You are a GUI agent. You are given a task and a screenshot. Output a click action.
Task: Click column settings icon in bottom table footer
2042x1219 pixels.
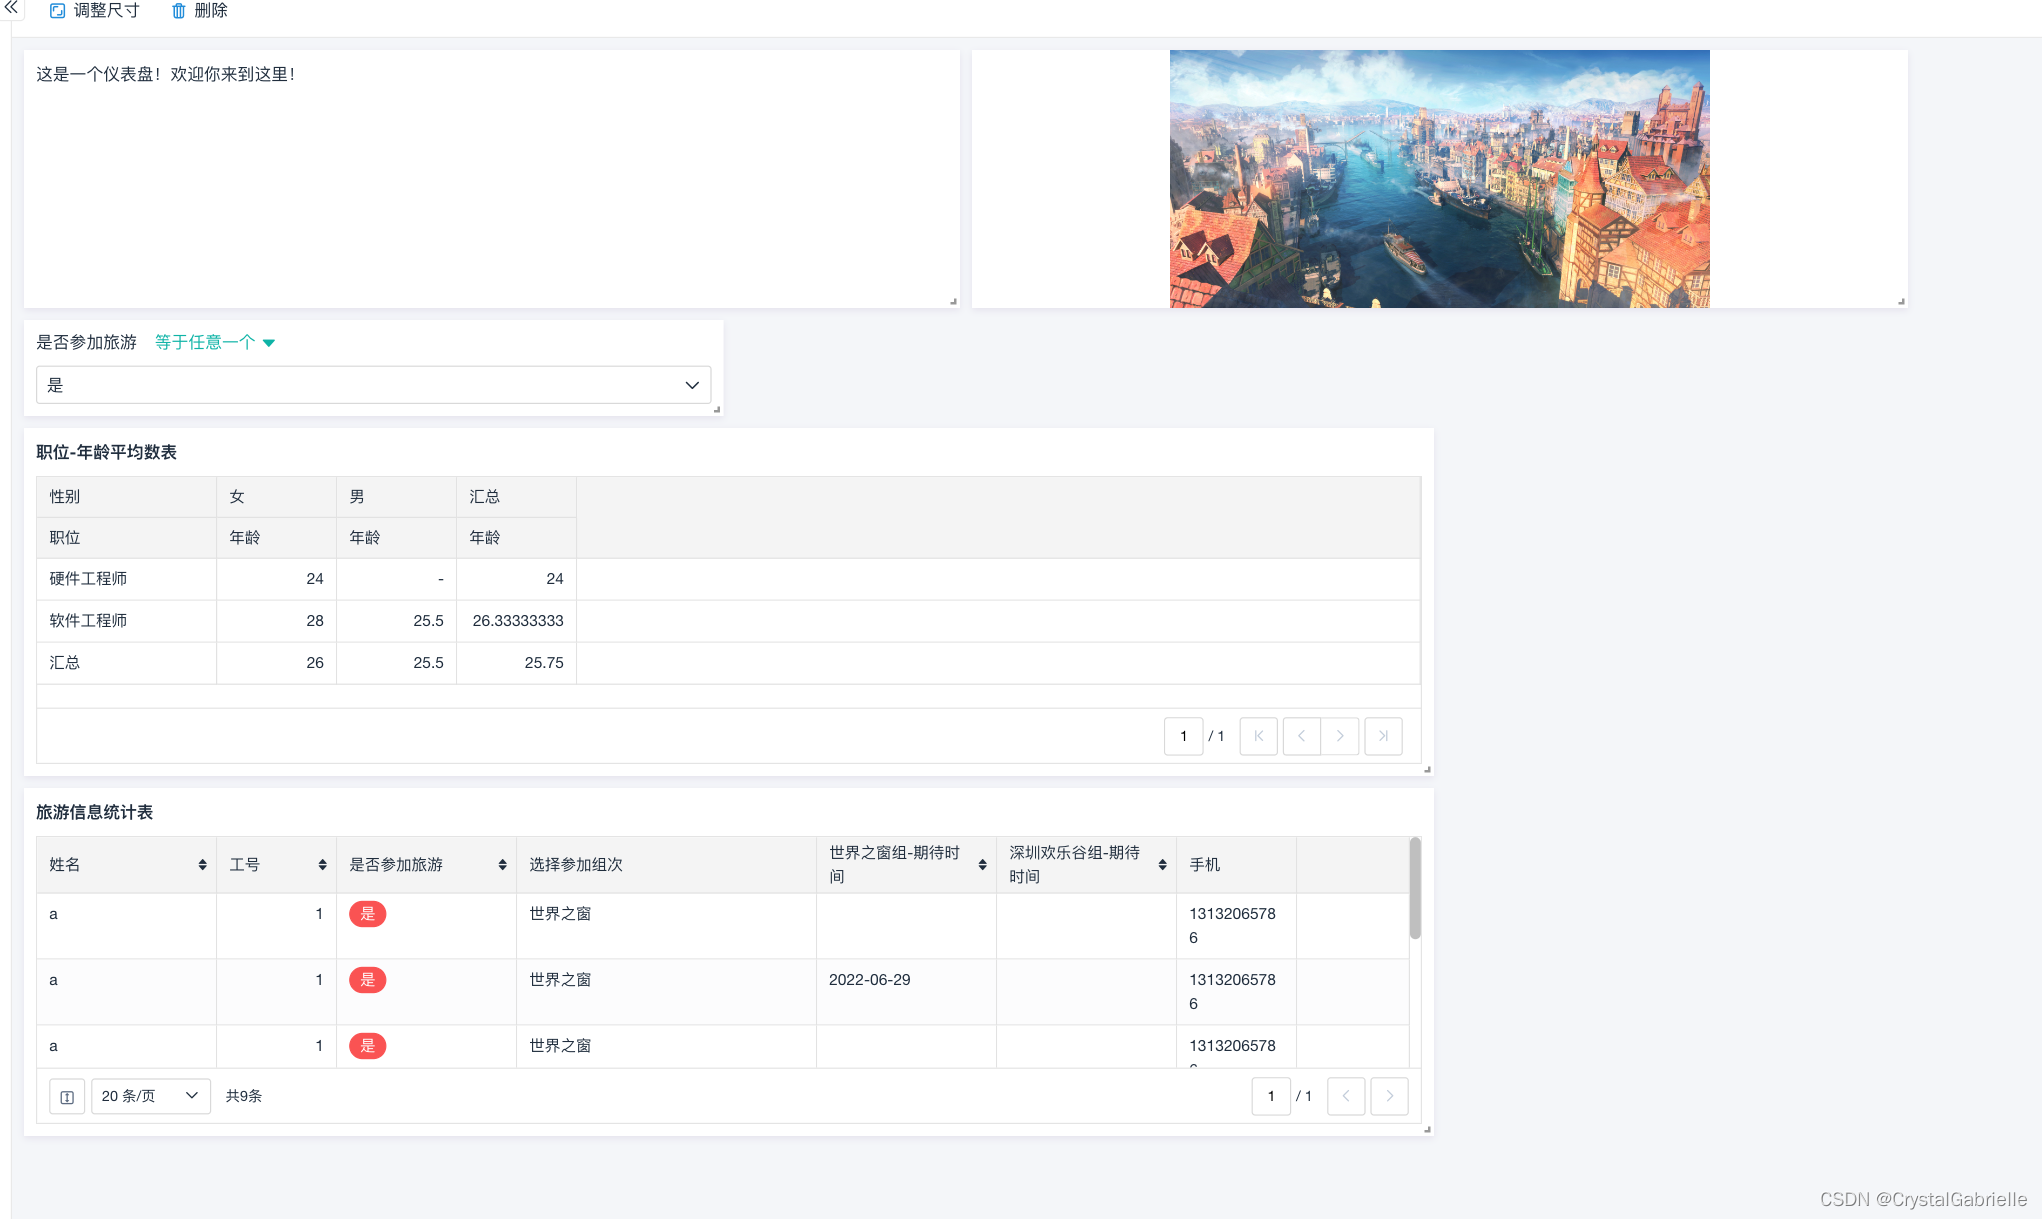pos(67,1097)
